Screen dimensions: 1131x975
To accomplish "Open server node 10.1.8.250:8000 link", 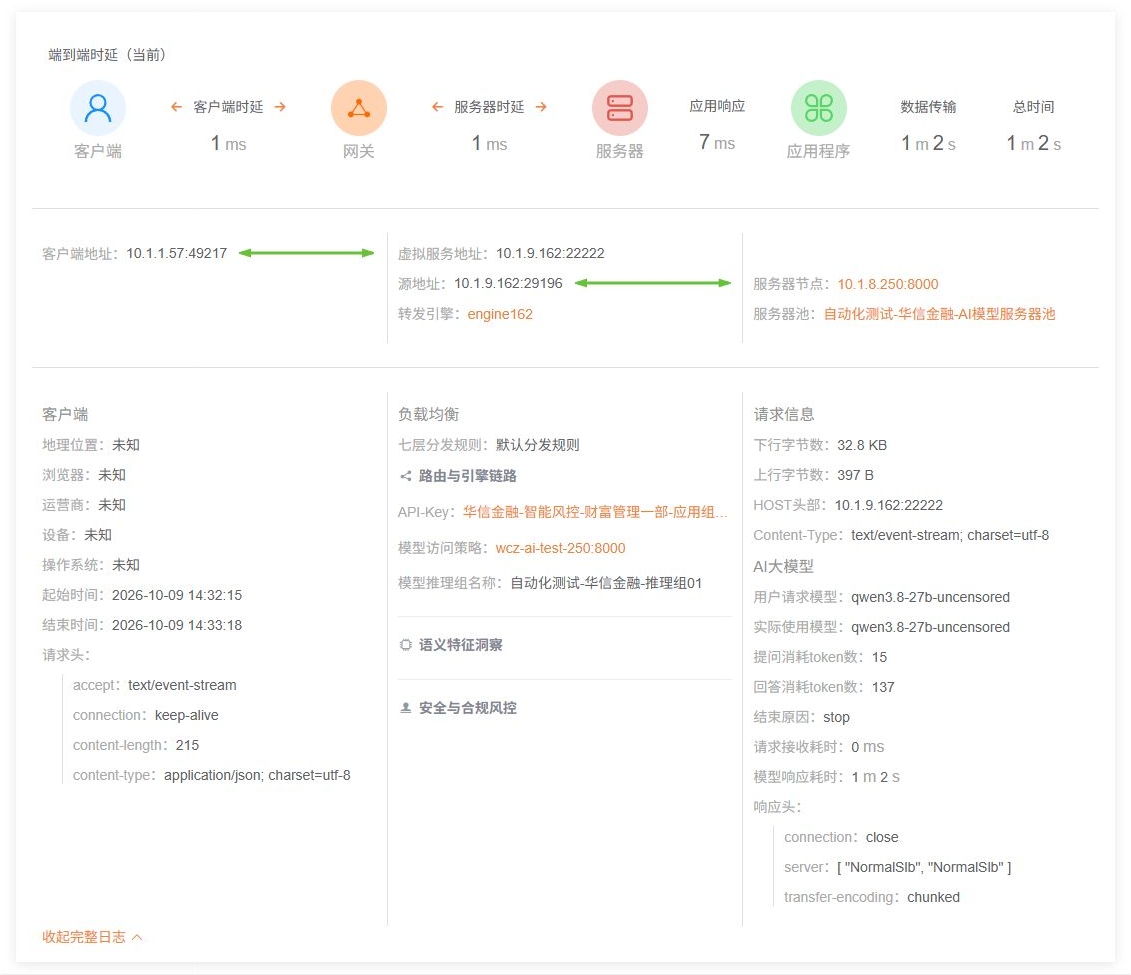I will tap(888, 284).
